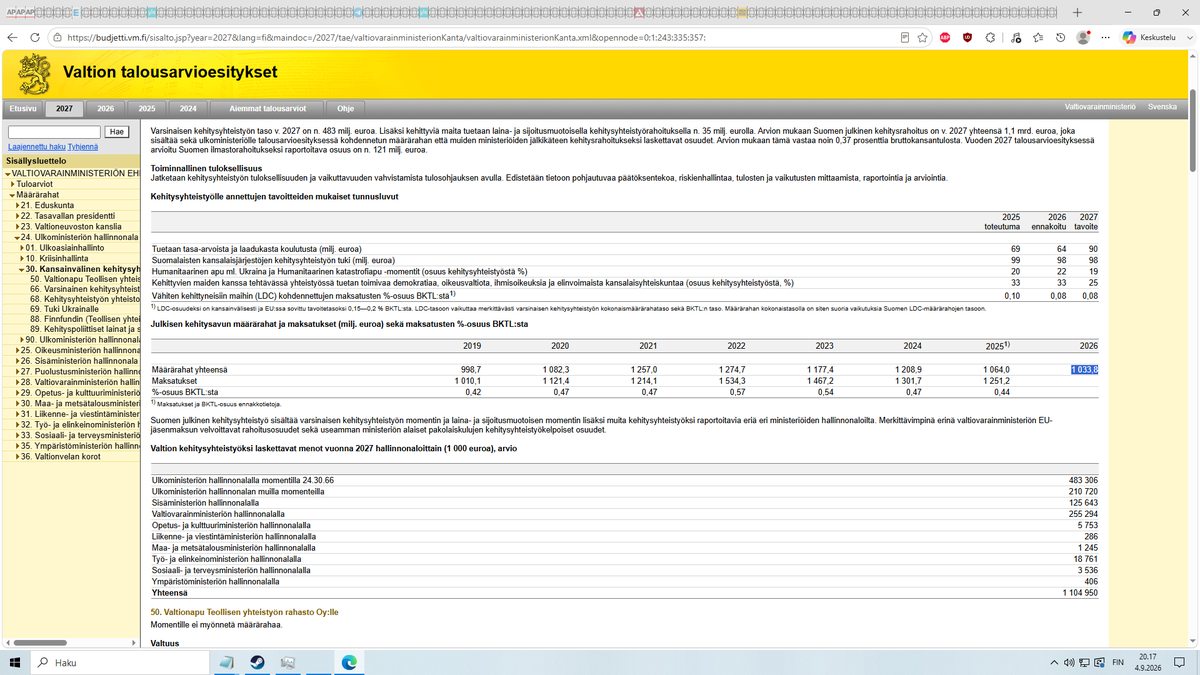The width and height of the screenshot is (1200, 675).
Task: Open the Laajennettu haku link
Action: point(36,147)
